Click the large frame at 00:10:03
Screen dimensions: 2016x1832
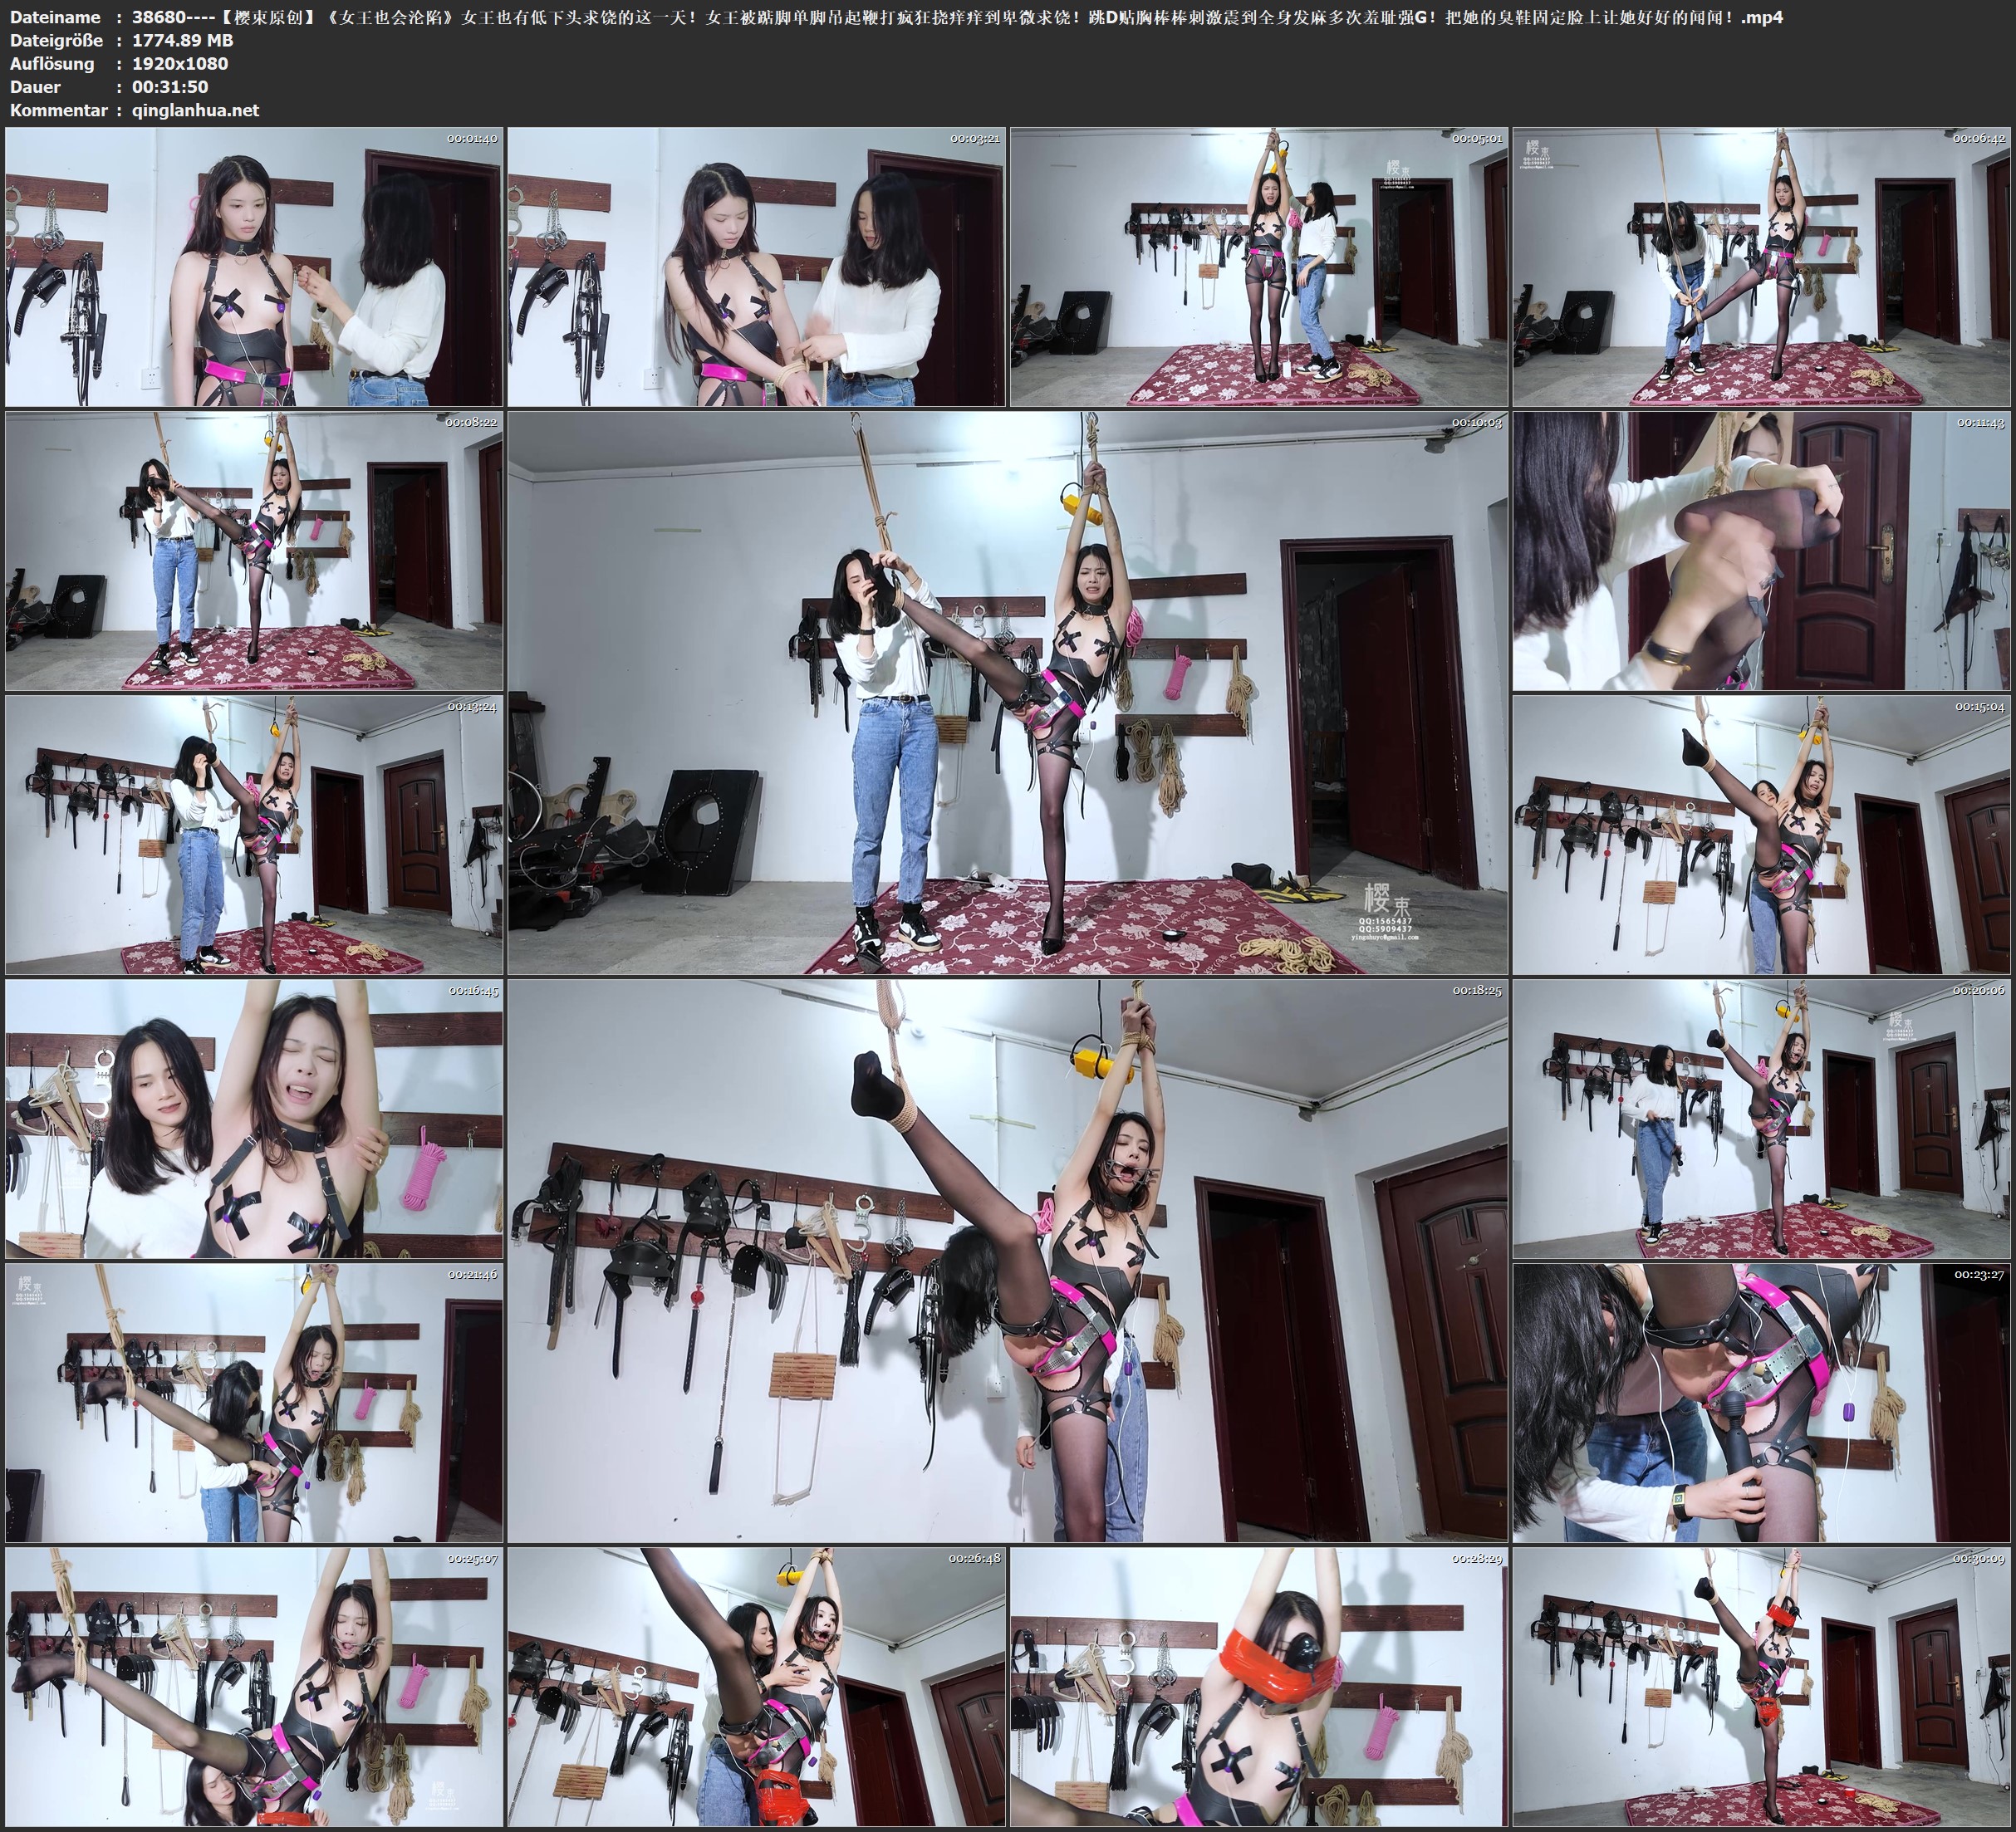coord(1007,692)
